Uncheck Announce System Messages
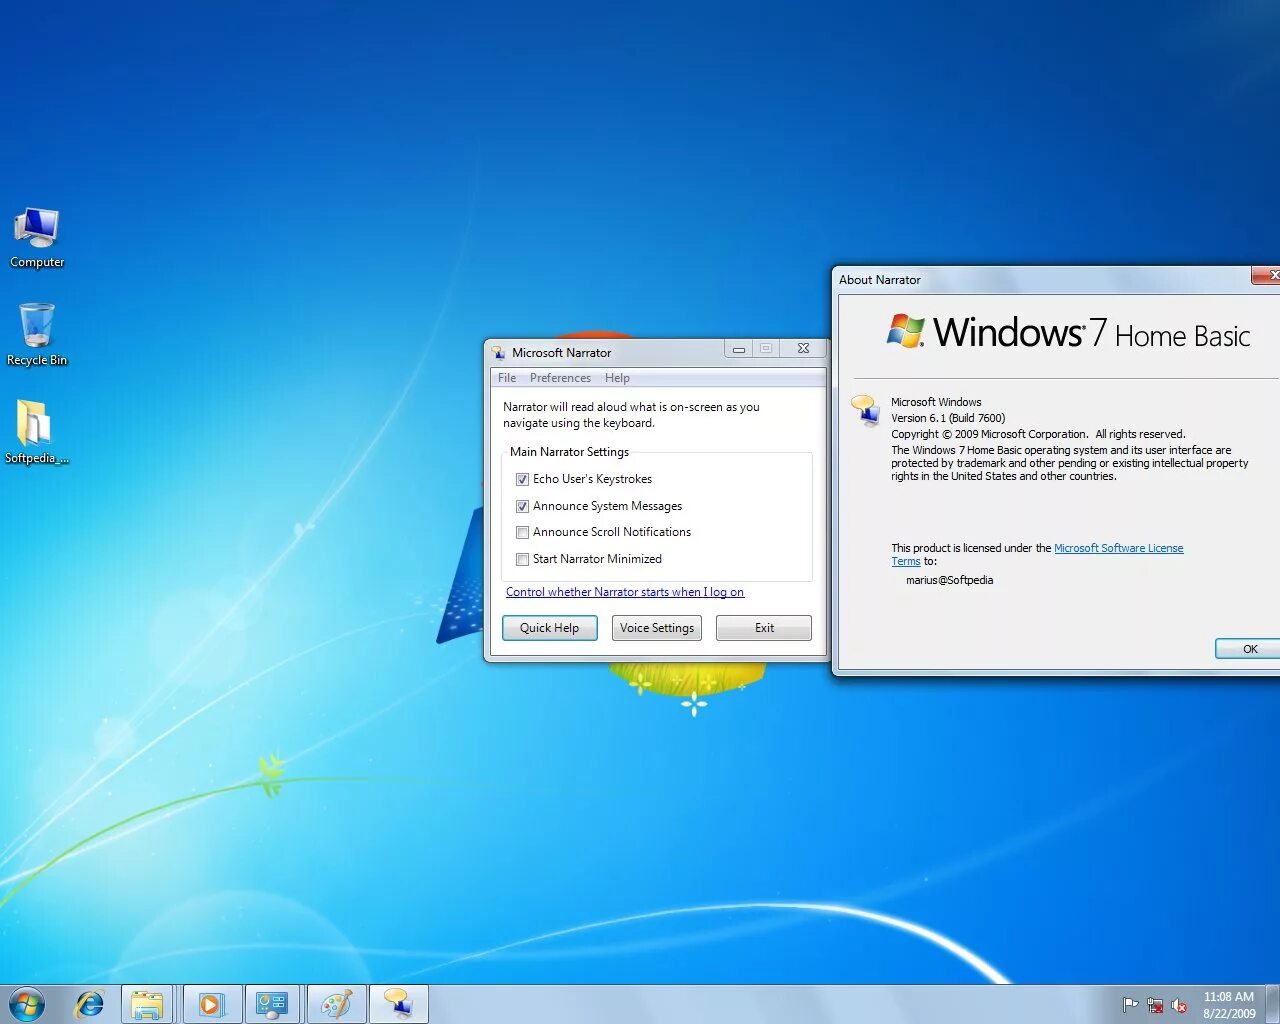Viewport: 1280px width, 1024px height. click(x=522, y=506)
